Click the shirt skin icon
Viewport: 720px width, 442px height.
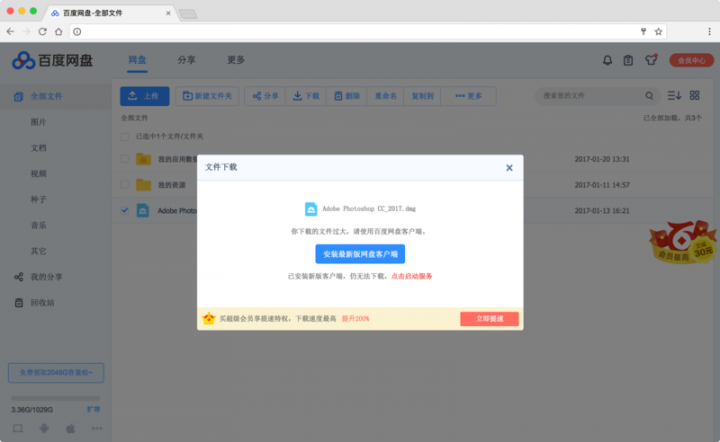click(651, 60)
